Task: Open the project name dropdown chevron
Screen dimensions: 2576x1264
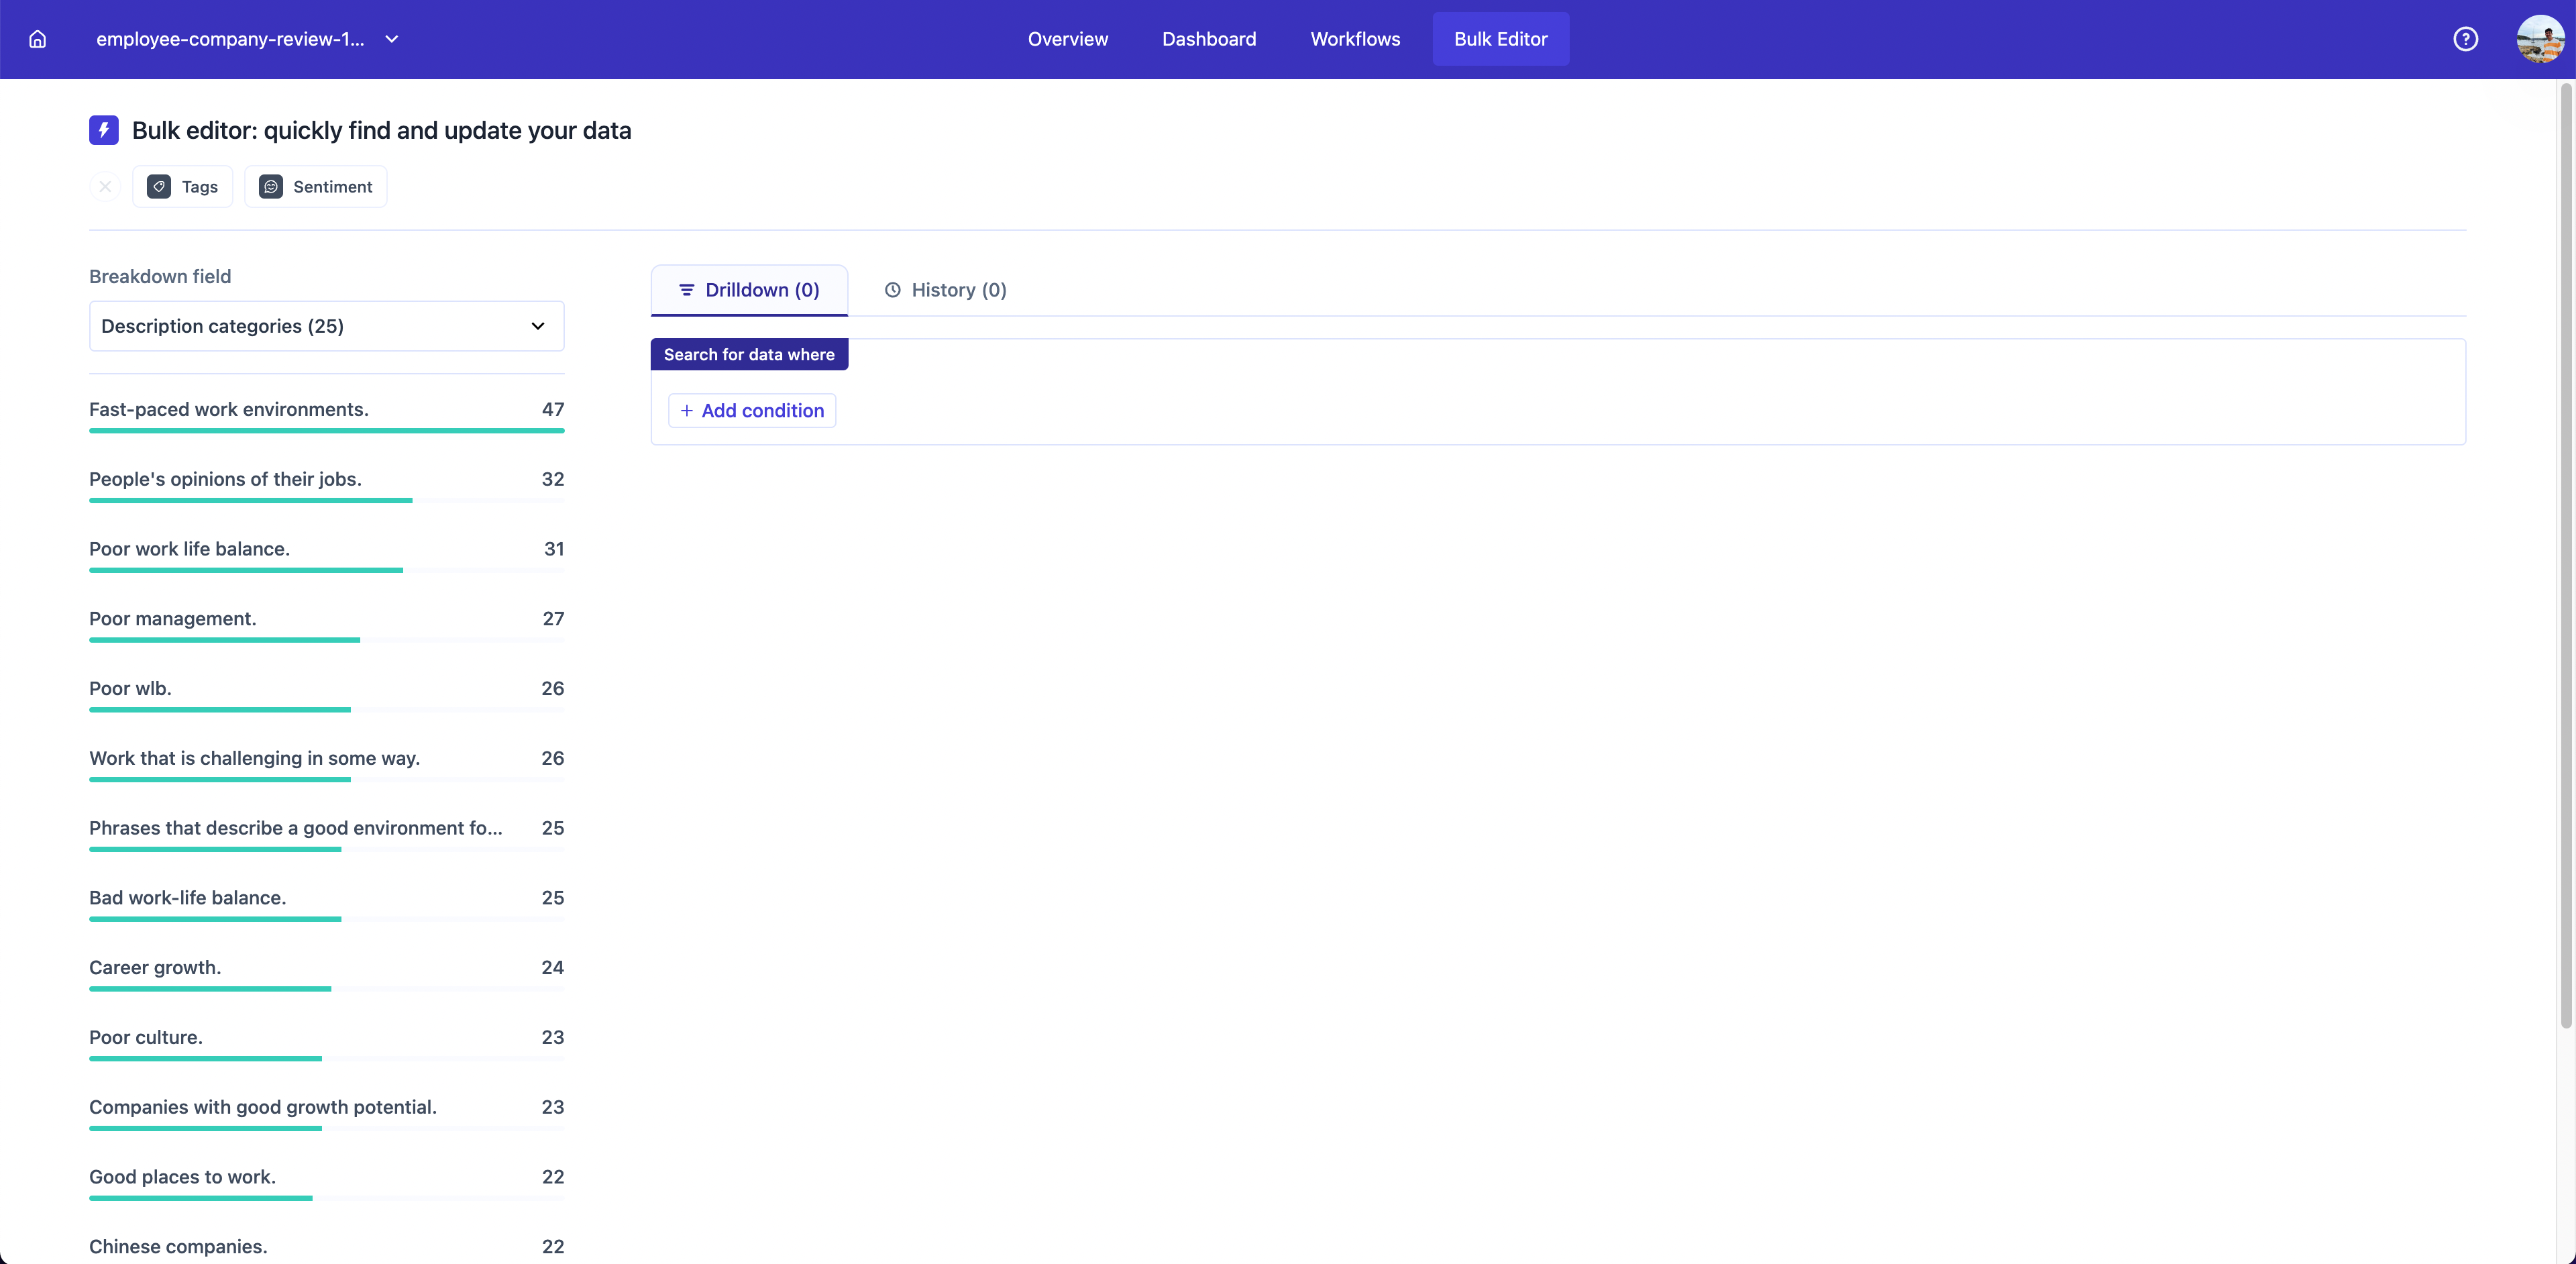Action: pos(392,39)
